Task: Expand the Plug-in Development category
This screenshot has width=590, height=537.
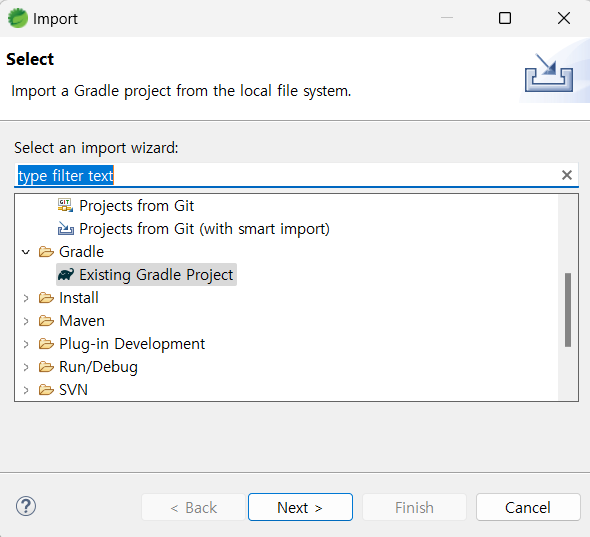Action: [x=26, y=344]
